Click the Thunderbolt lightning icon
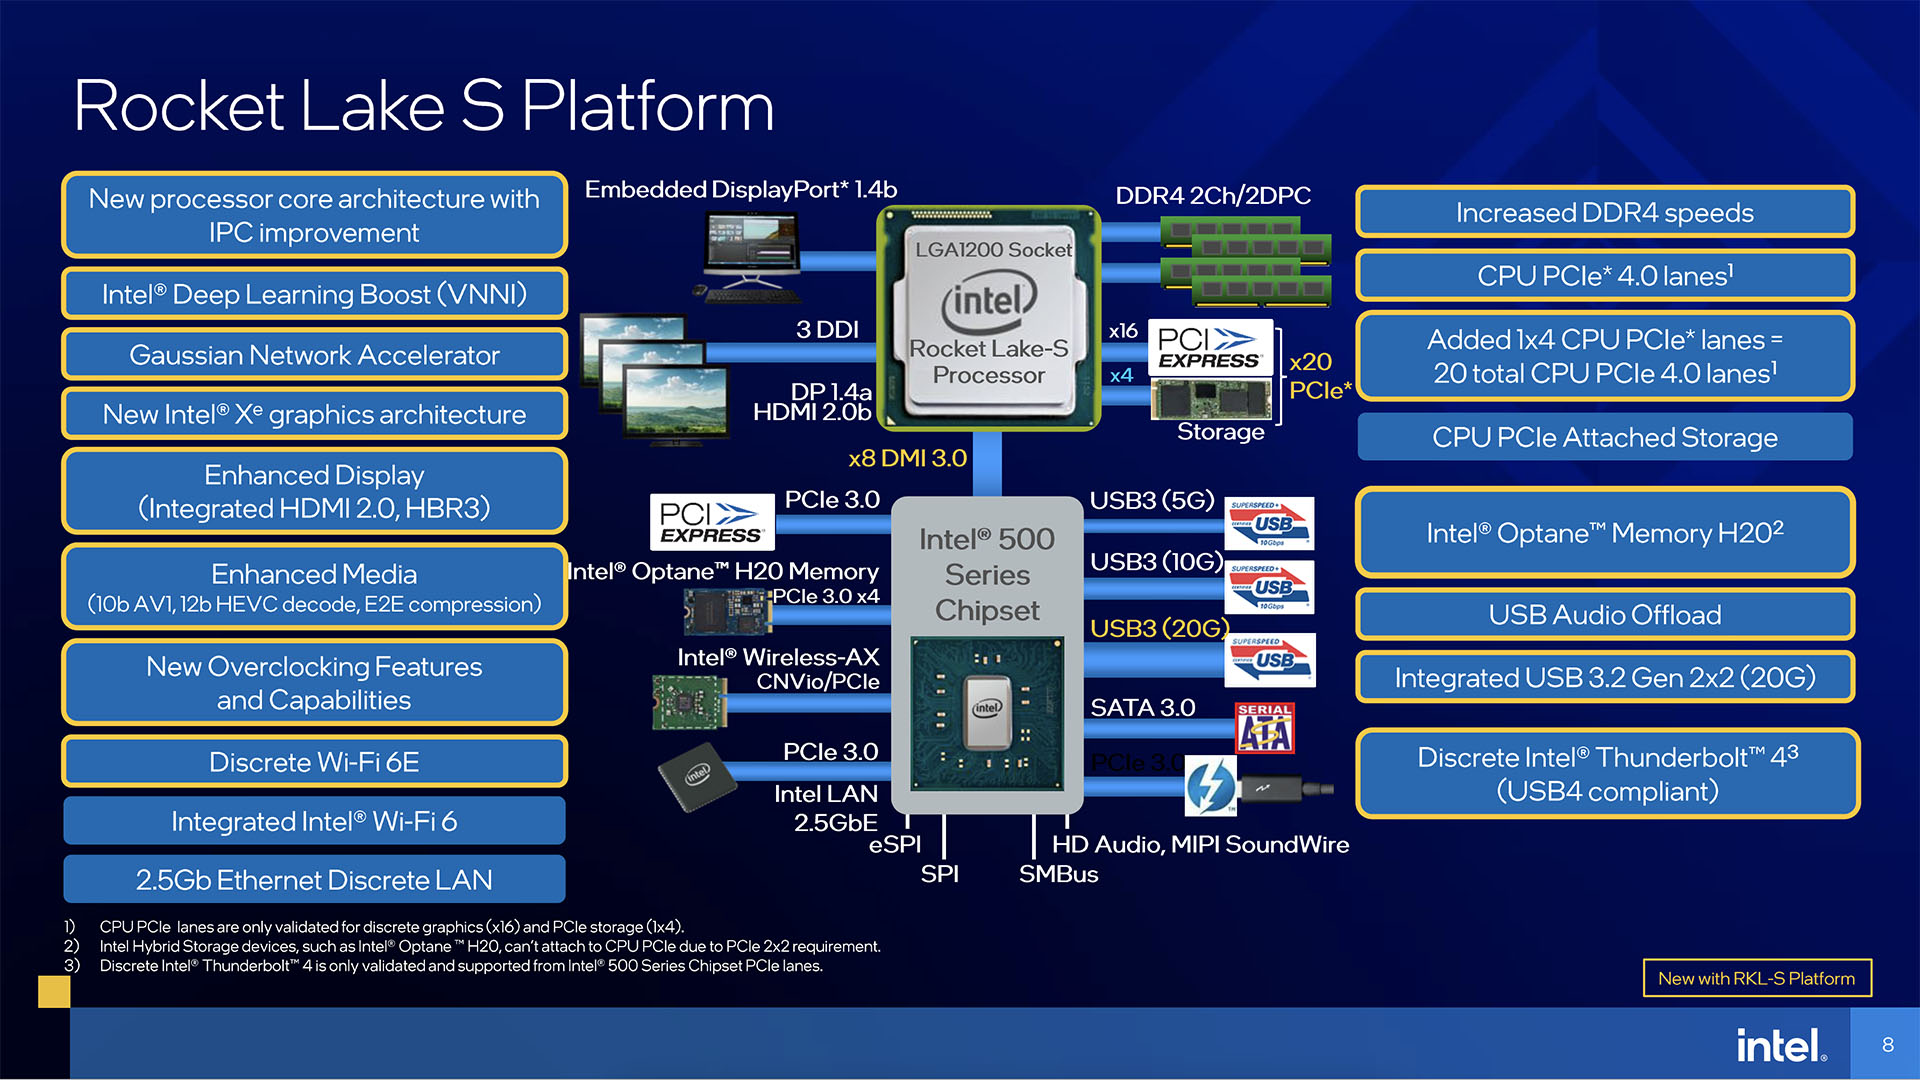The image size is (1920, 1080). pyautogui.click(x=1211, y=785)
